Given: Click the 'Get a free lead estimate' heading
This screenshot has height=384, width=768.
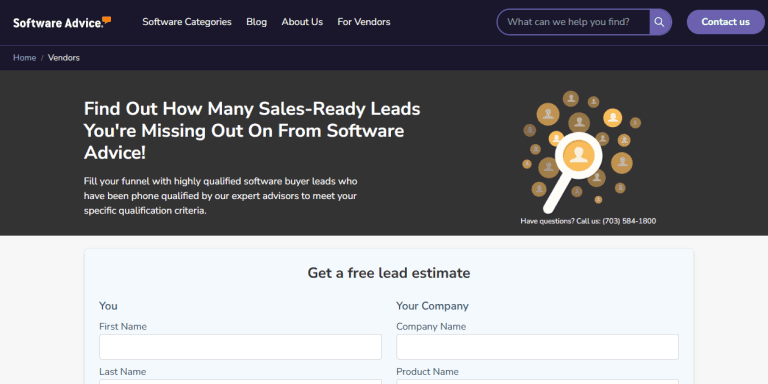Looking at the screenshot, I should click(389, 273).
